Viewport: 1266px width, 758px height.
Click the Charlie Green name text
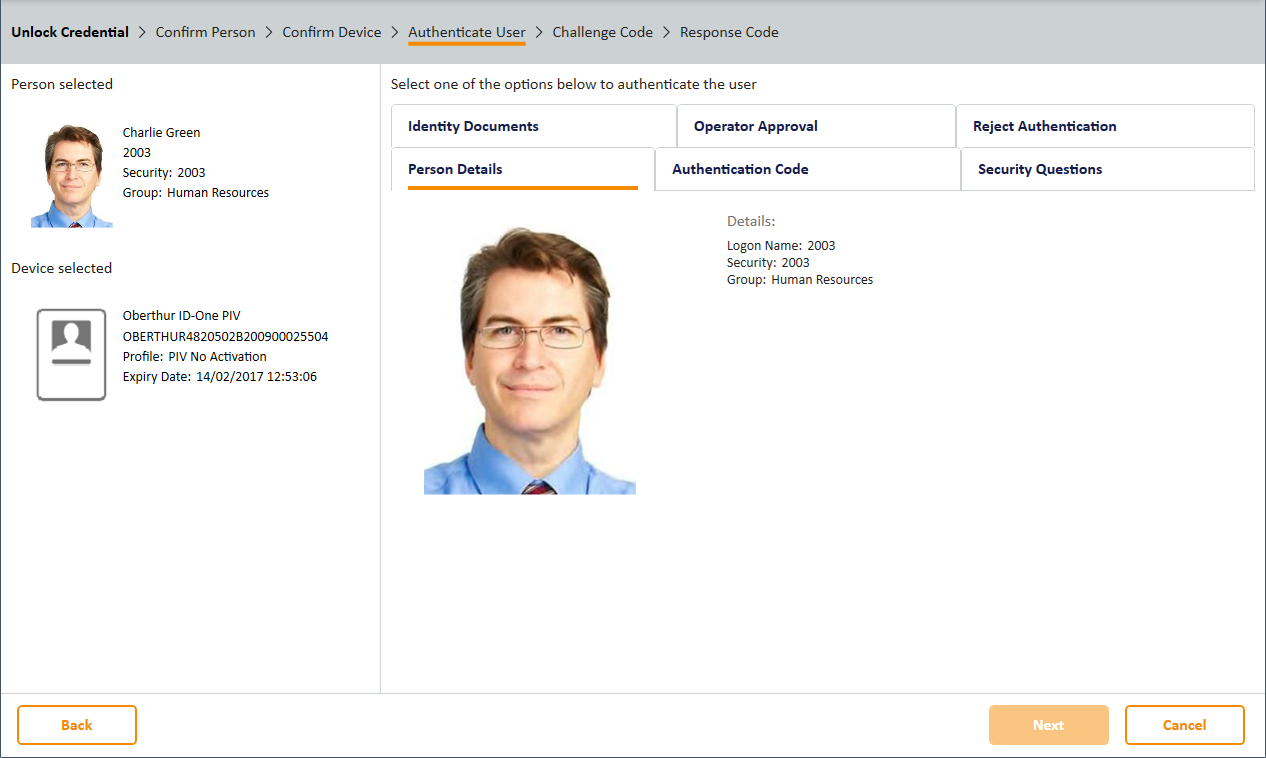(161, 132)
